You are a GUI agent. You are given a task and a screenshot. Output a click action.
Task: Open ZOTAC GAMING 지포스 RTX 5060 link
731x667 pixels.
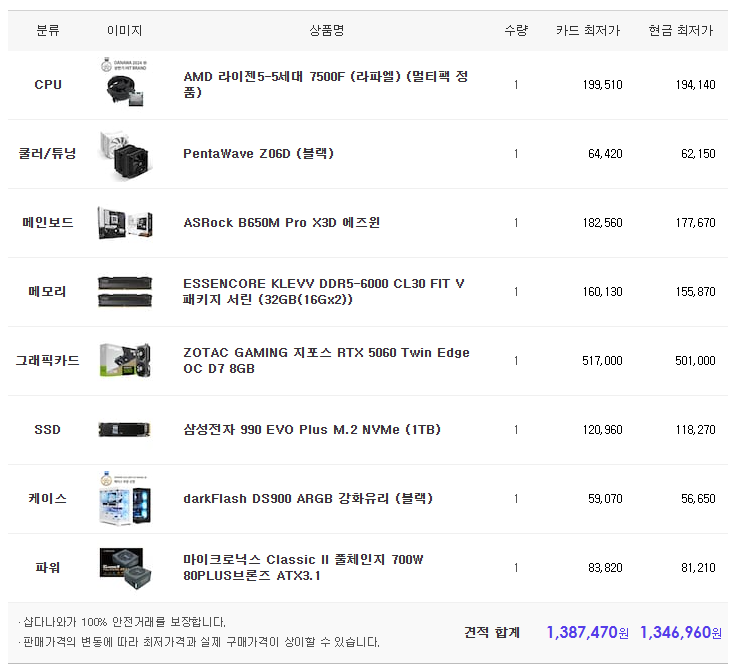[326, 360]
